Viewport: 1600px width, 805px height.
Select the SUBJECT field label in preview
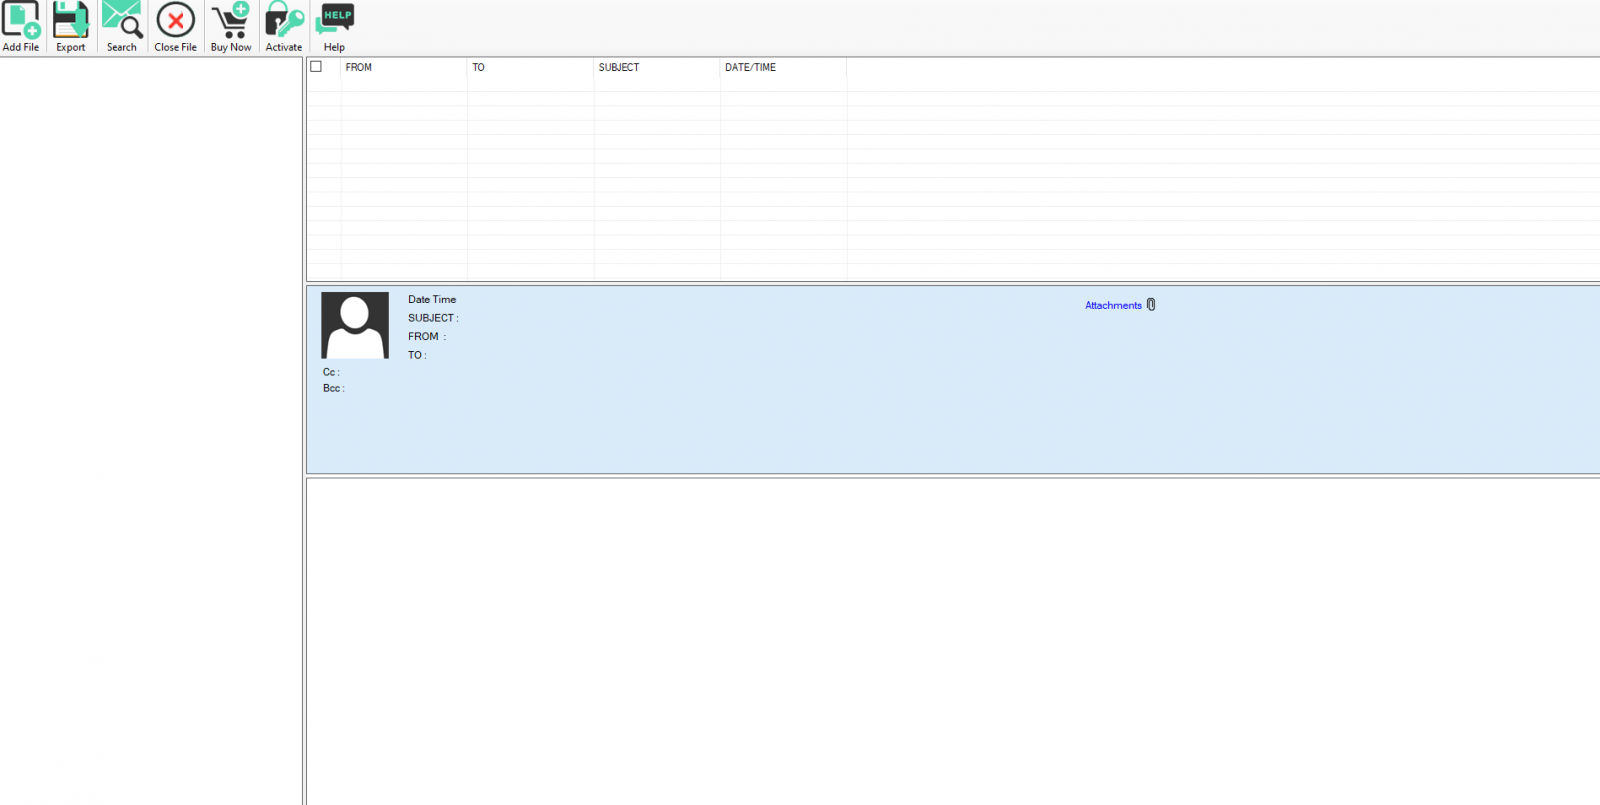click(433, 318)
